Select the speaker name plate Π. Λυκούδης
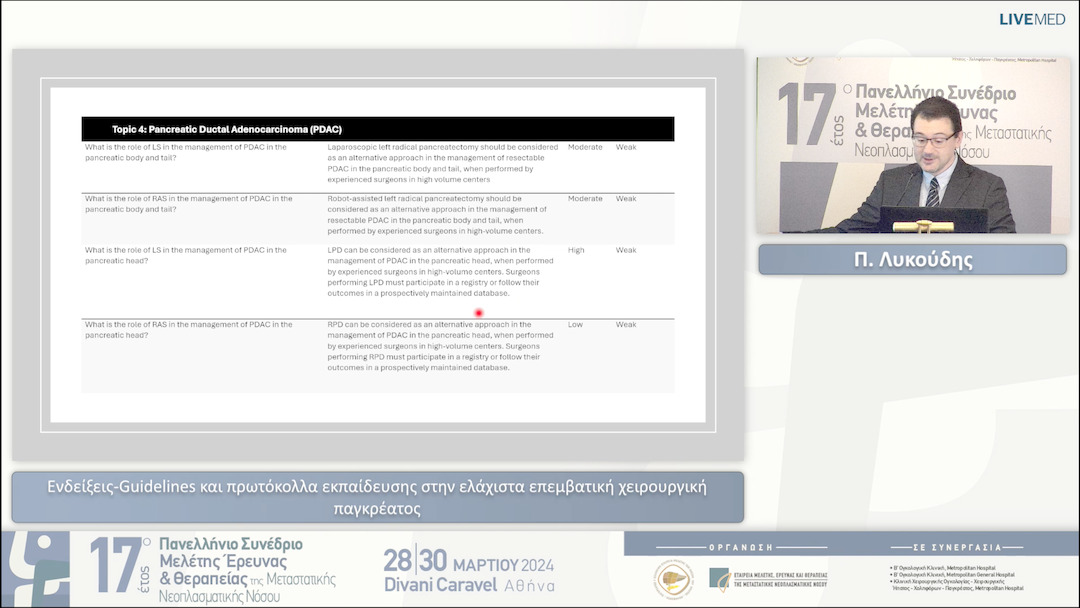This screenshot has width=1080, height=608. (913, 259)
